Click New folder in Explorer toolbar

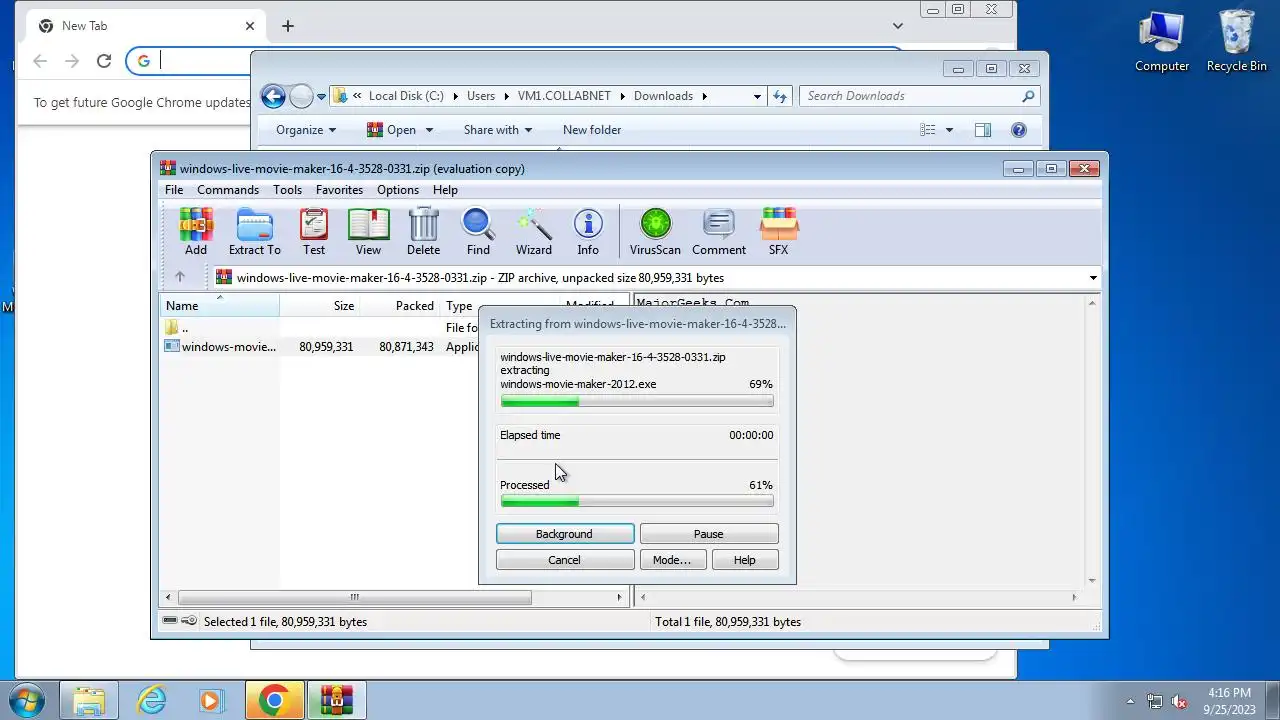point(592,130)
